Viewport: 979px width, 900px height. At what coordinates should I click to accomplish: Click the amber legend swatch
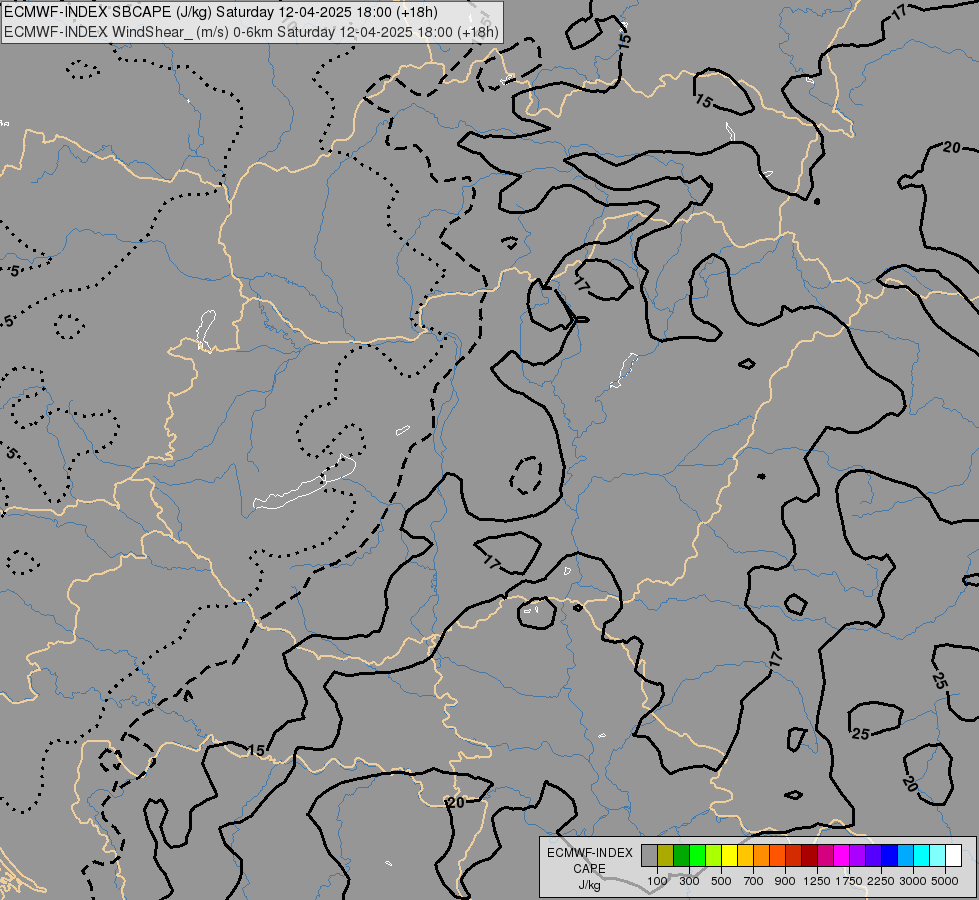tap(745, 855)
